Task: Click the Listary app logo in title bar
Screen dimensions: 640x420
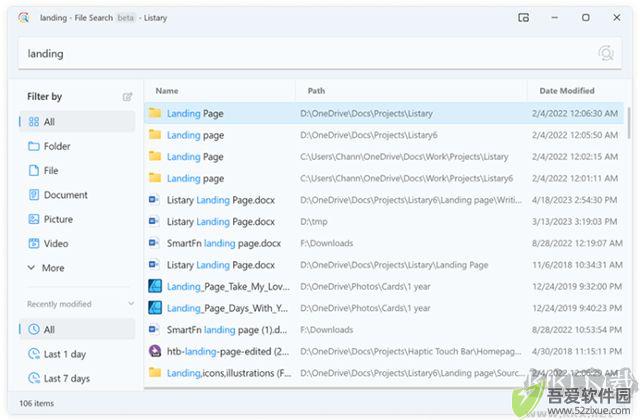Action: (24, 18)
